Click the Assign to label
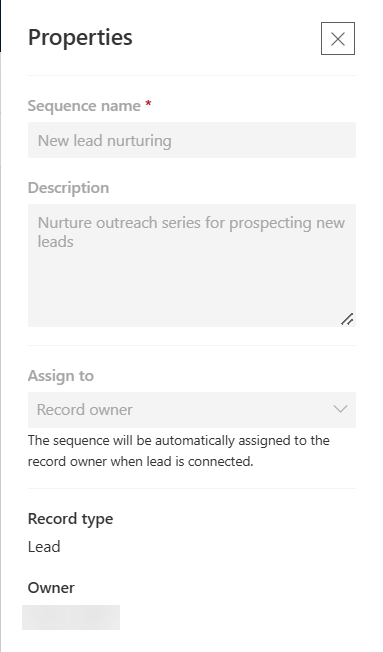383x652 pixels. coord(61,376)
